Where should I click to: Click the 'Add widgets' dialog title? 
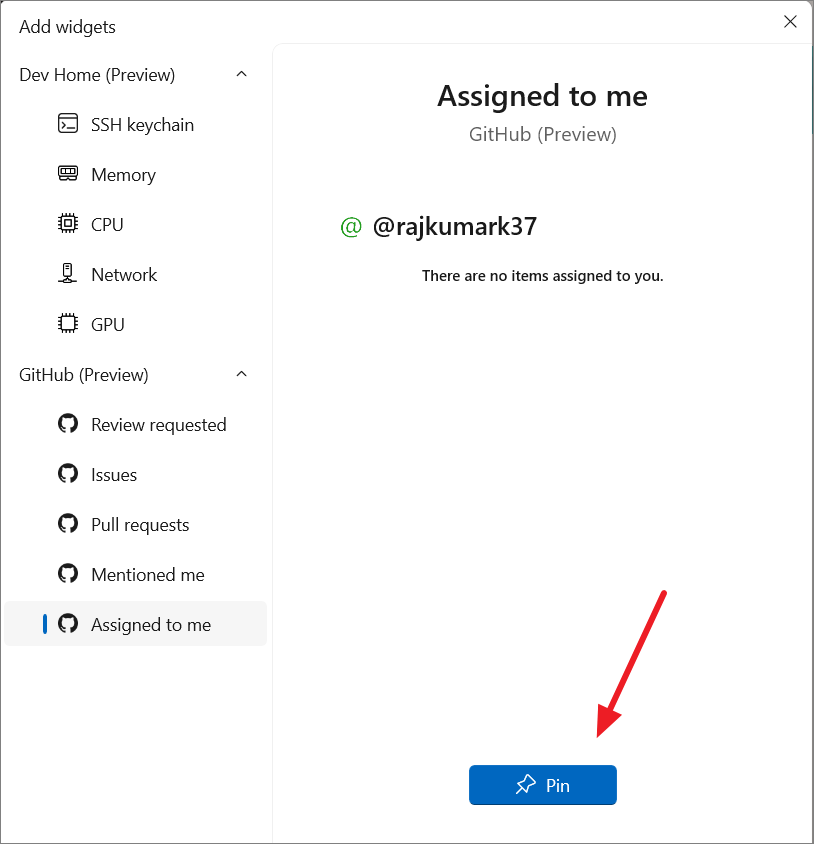coord(67,26)
